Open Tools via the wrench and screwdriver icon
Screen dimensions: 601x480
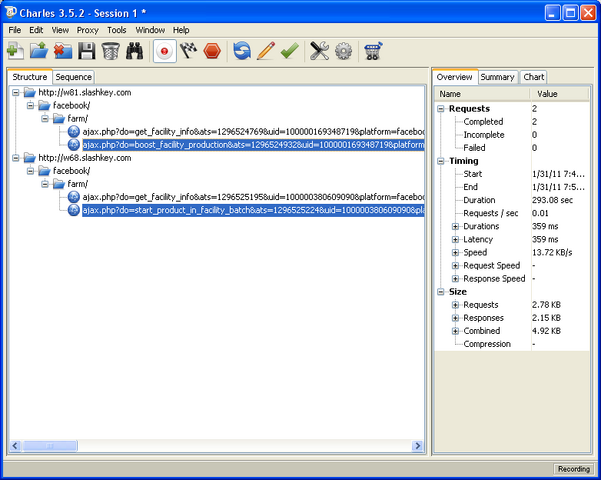point(319,51)
